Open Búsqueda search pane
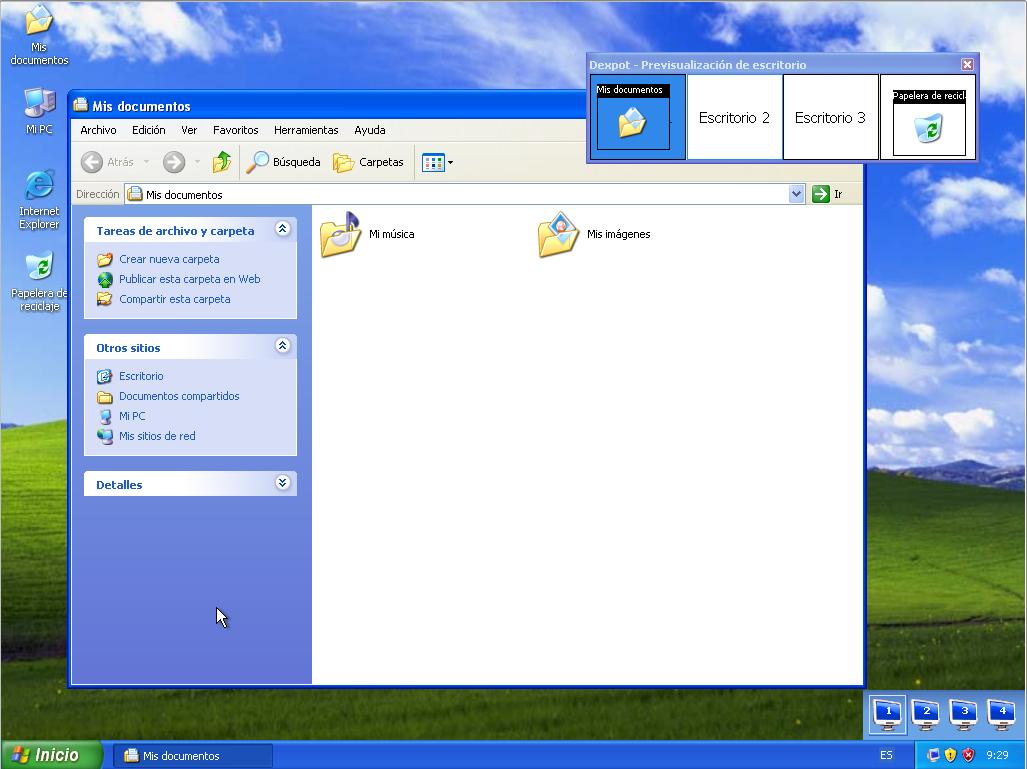The height and width of the screenshot is (769, 1027). pos(283,162)
